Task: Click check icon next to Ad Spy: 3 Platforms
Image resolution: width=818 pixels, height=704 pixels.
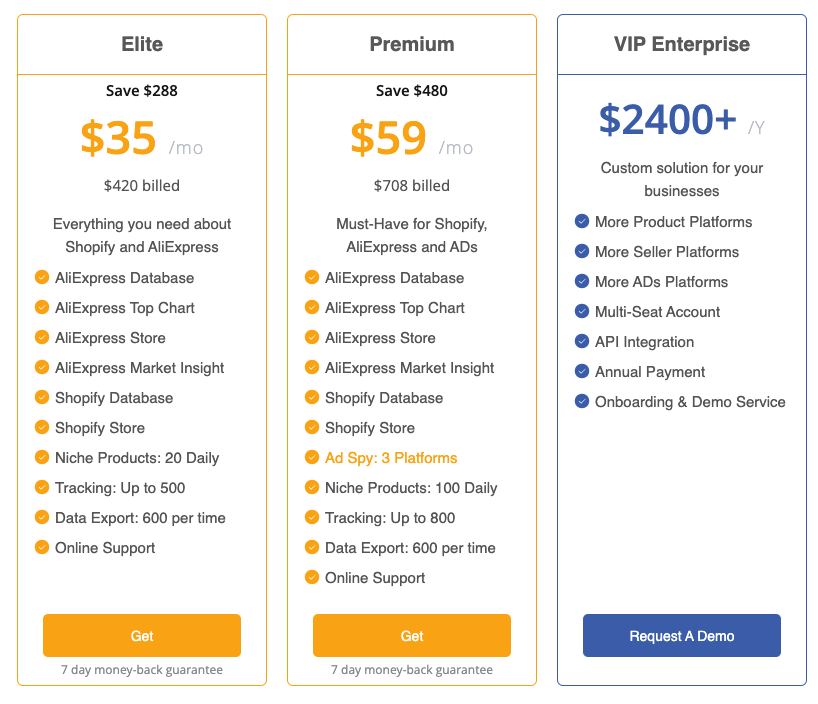Action: [312, 458]
